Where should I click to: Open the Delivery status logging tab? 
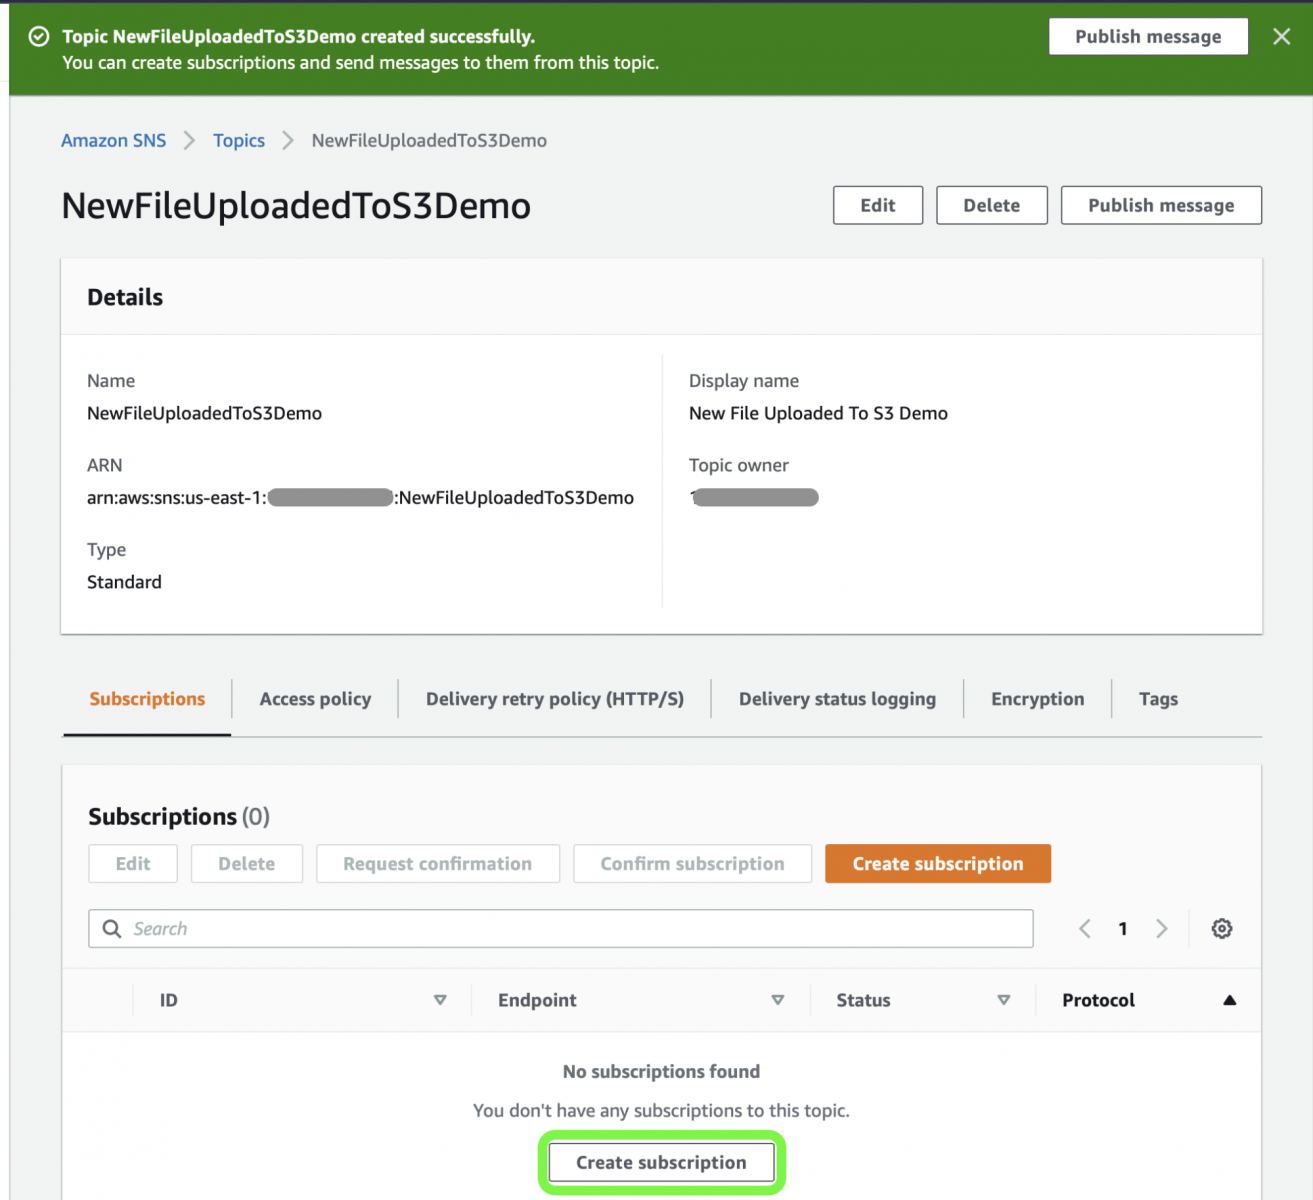[x=837, y=699]
